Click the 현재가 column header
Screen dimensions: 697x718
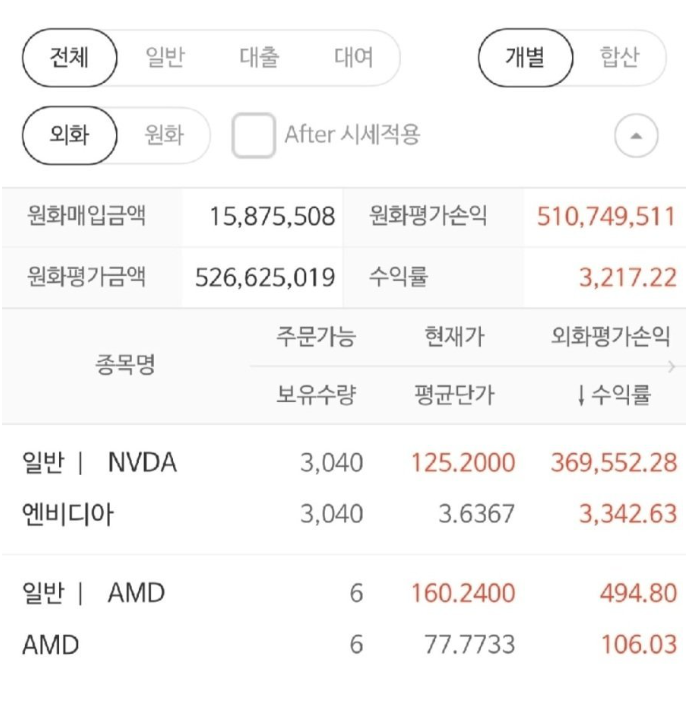click(454, 337)
